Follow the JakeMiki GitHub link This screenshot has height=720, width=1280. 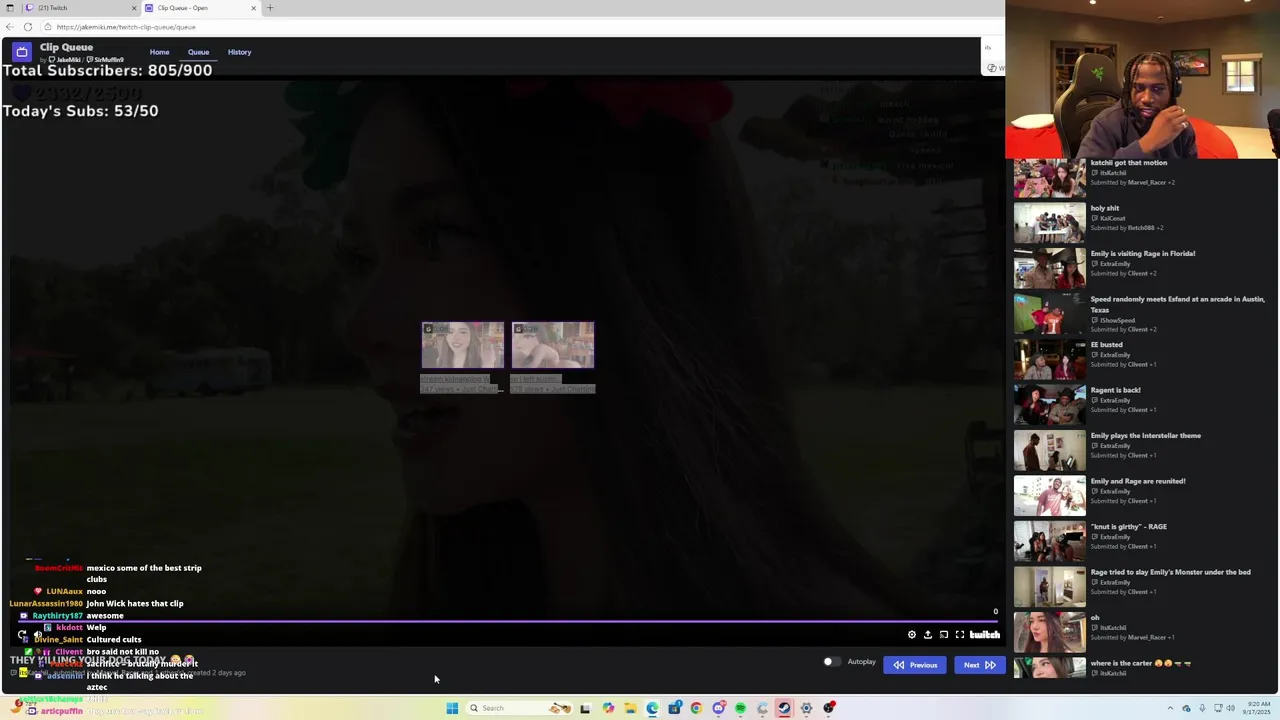point(66,60)
